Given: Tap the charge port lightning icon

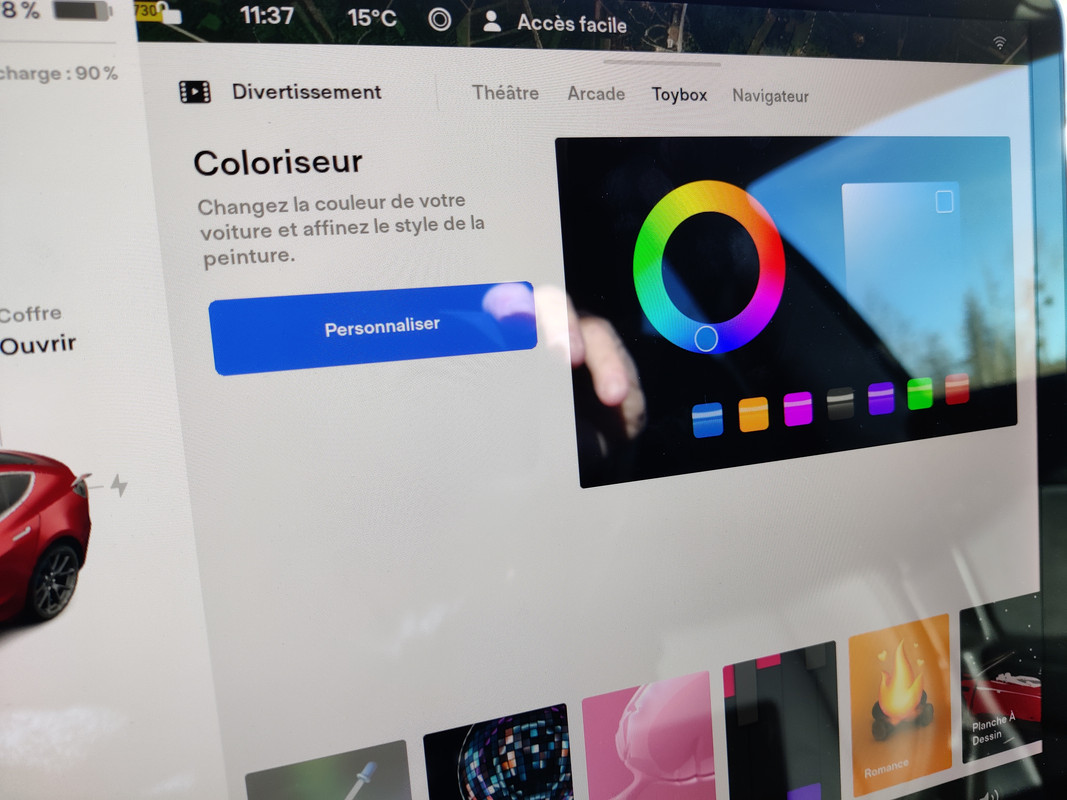Looking at the screenshot, I should pos(119,485).
